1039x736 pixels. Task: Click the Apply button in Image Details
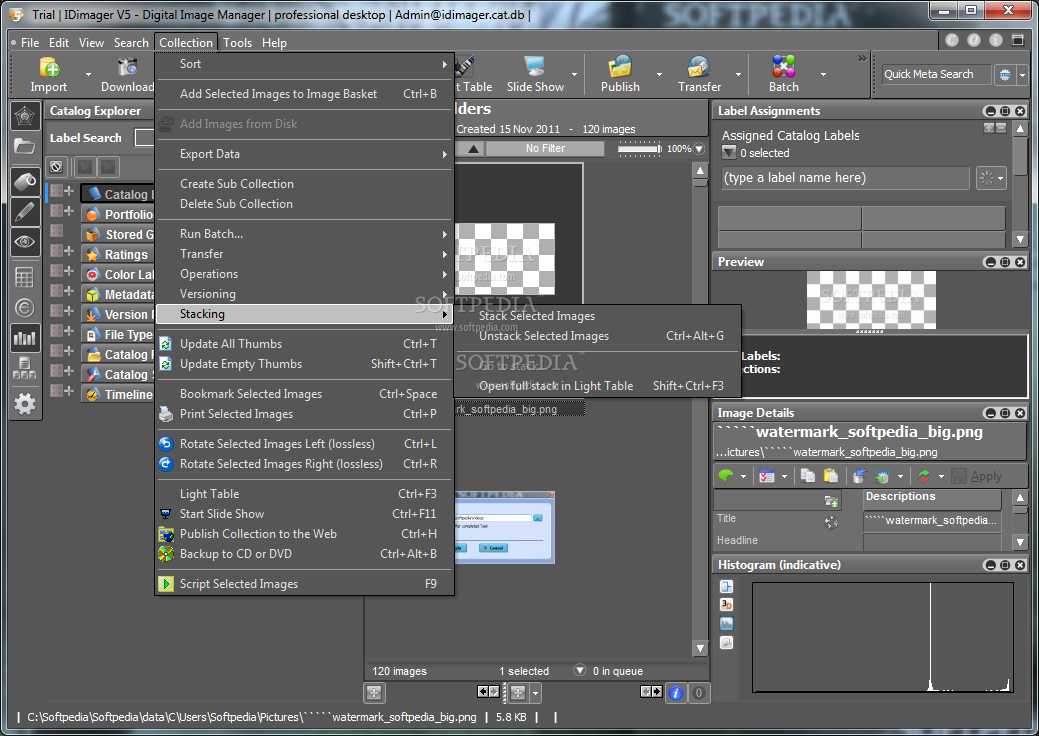coord(977,476)
